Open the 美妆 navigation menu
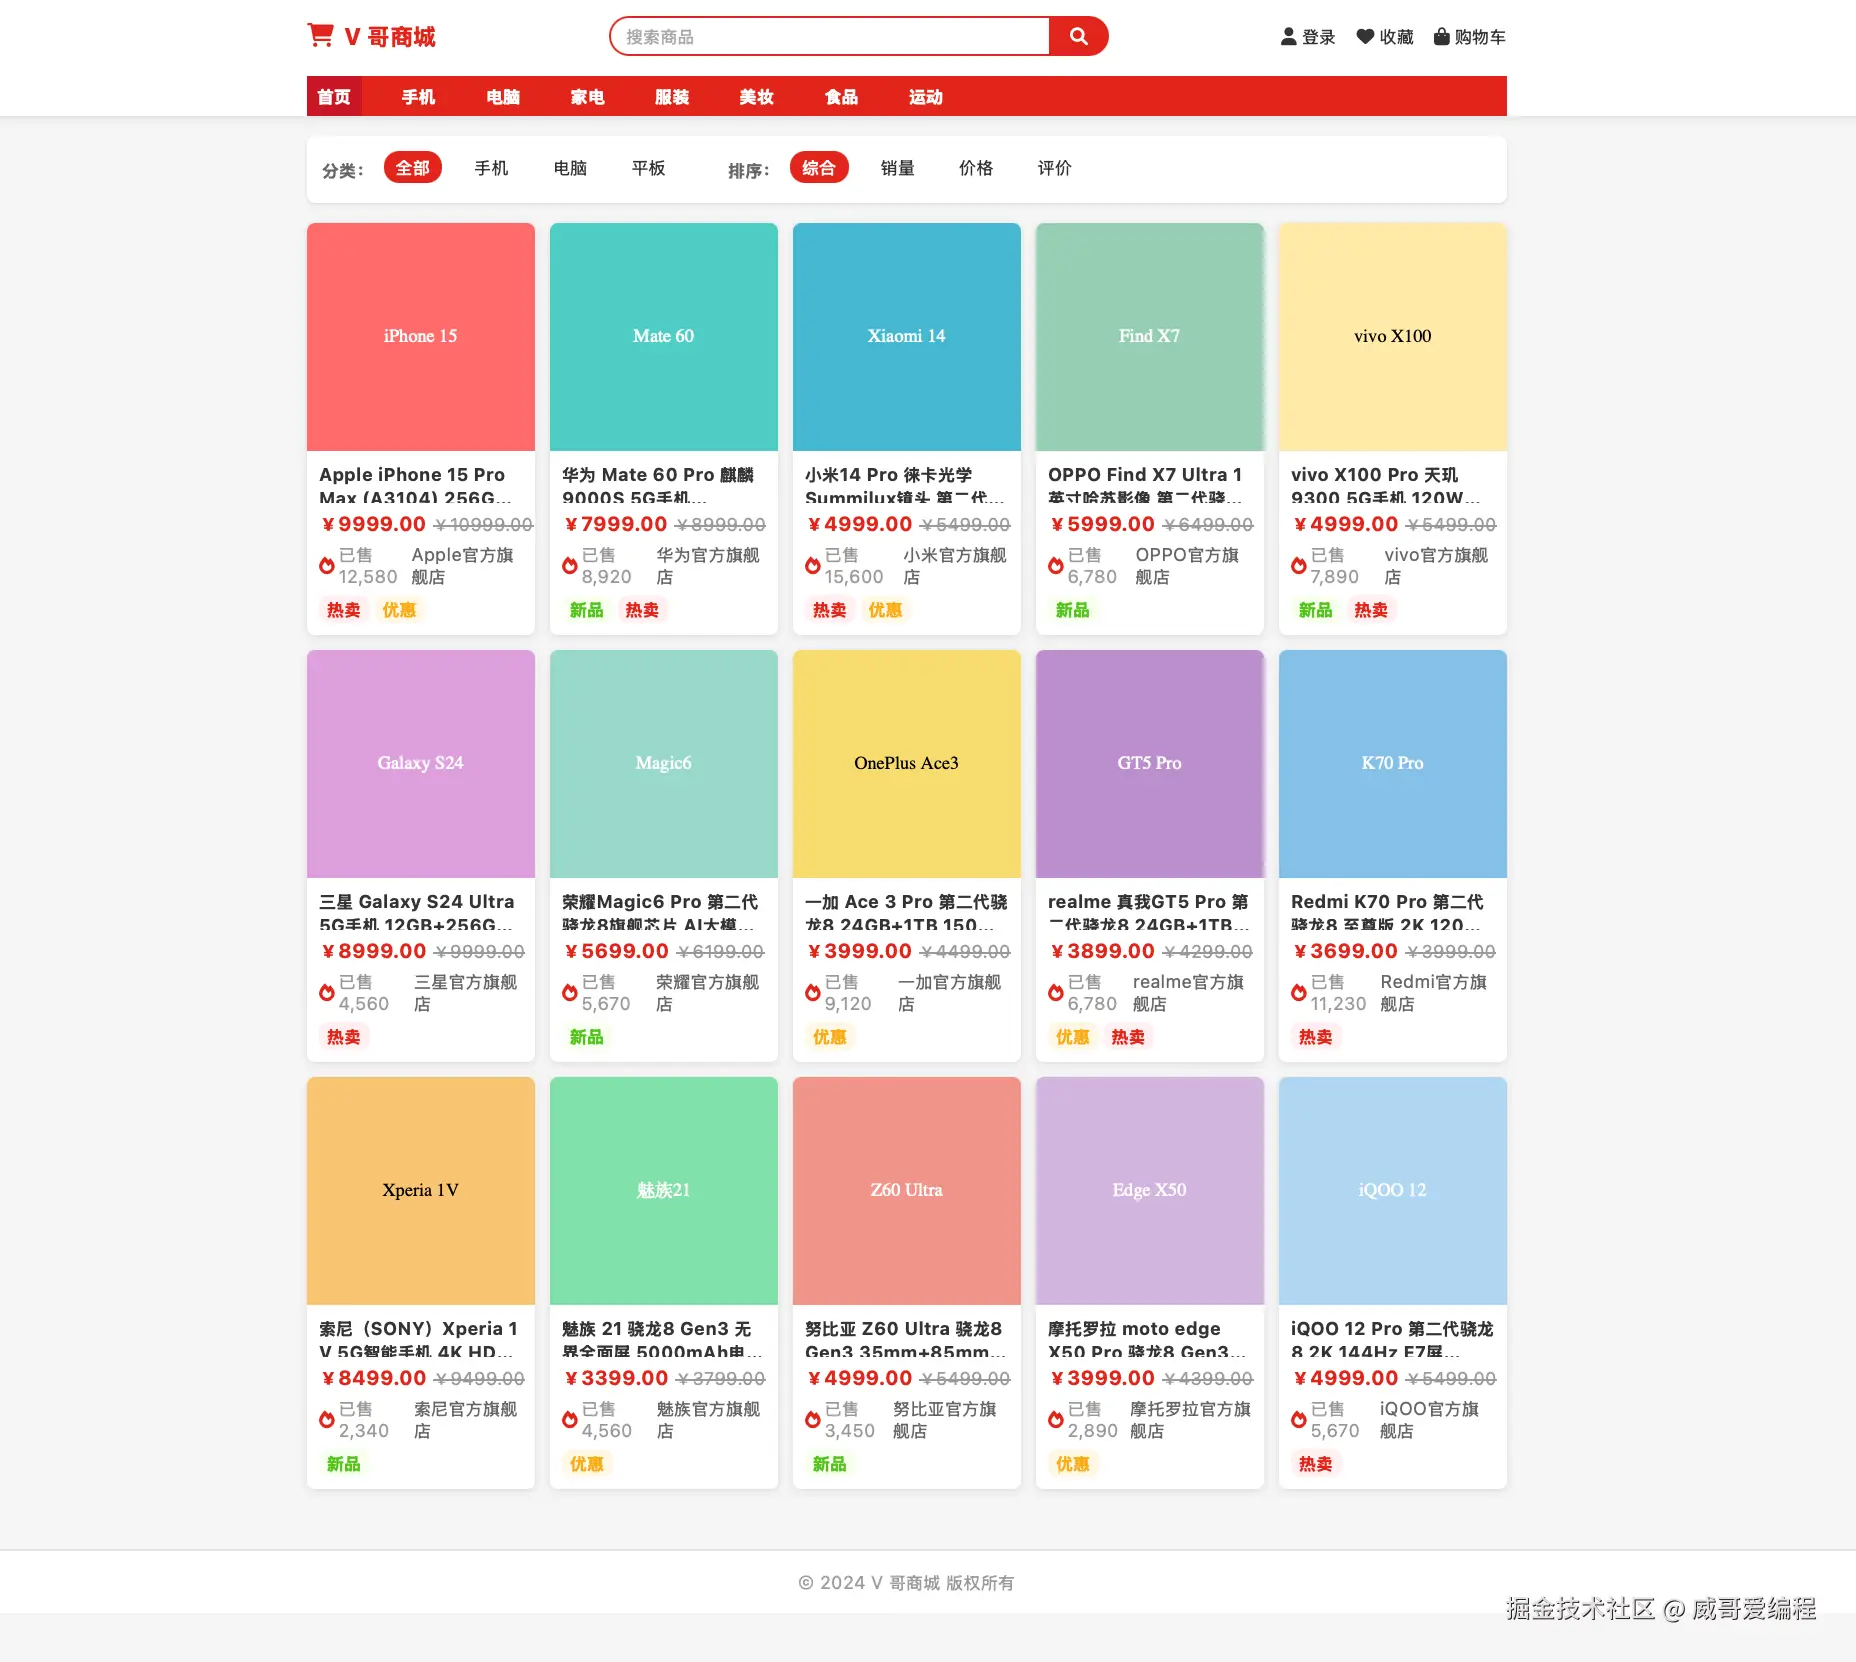Image resolution: width=1856 pixels, height=1662 pixels. click(x=757, y=97)
